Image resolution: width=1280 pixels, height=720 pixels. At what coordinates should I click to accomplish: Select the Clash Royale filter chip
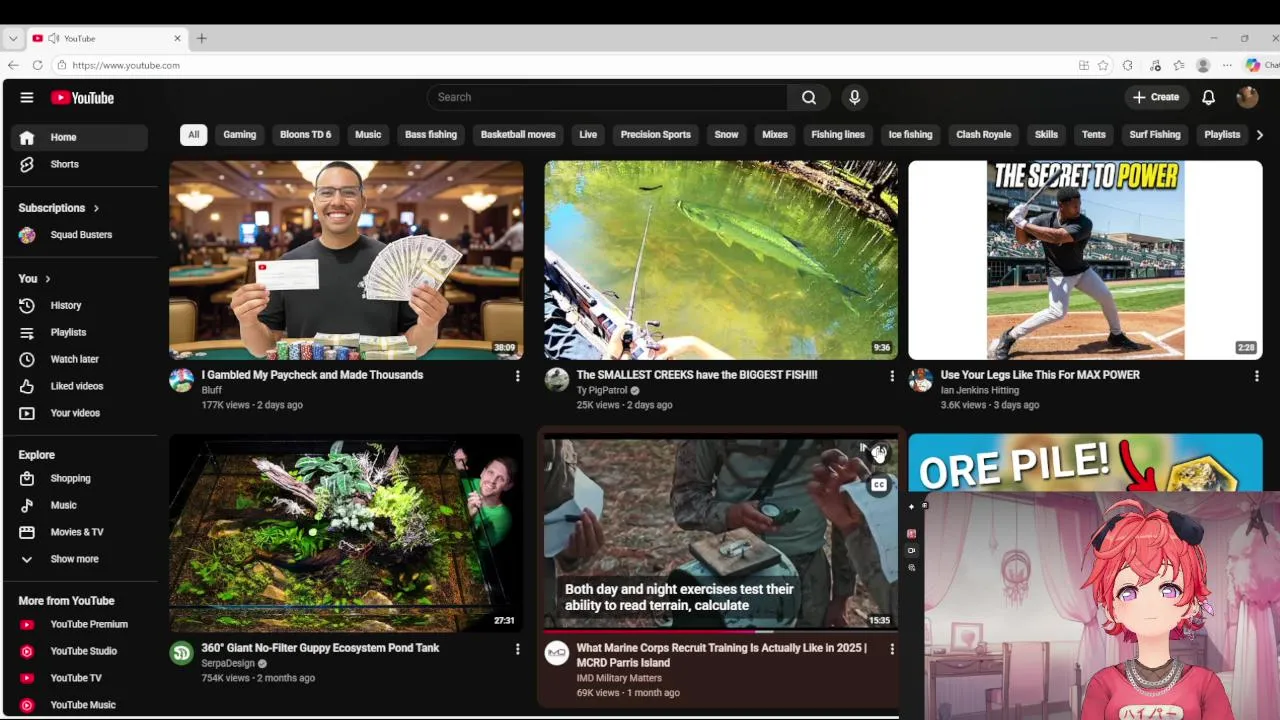tap(984, 135)
